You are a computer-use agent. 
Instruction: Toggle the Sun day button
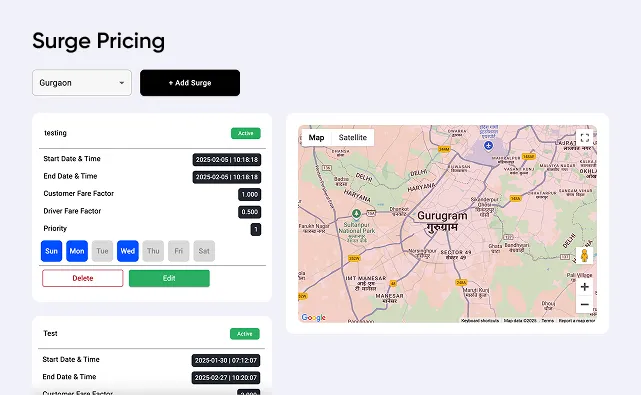[x=52, y=251]
